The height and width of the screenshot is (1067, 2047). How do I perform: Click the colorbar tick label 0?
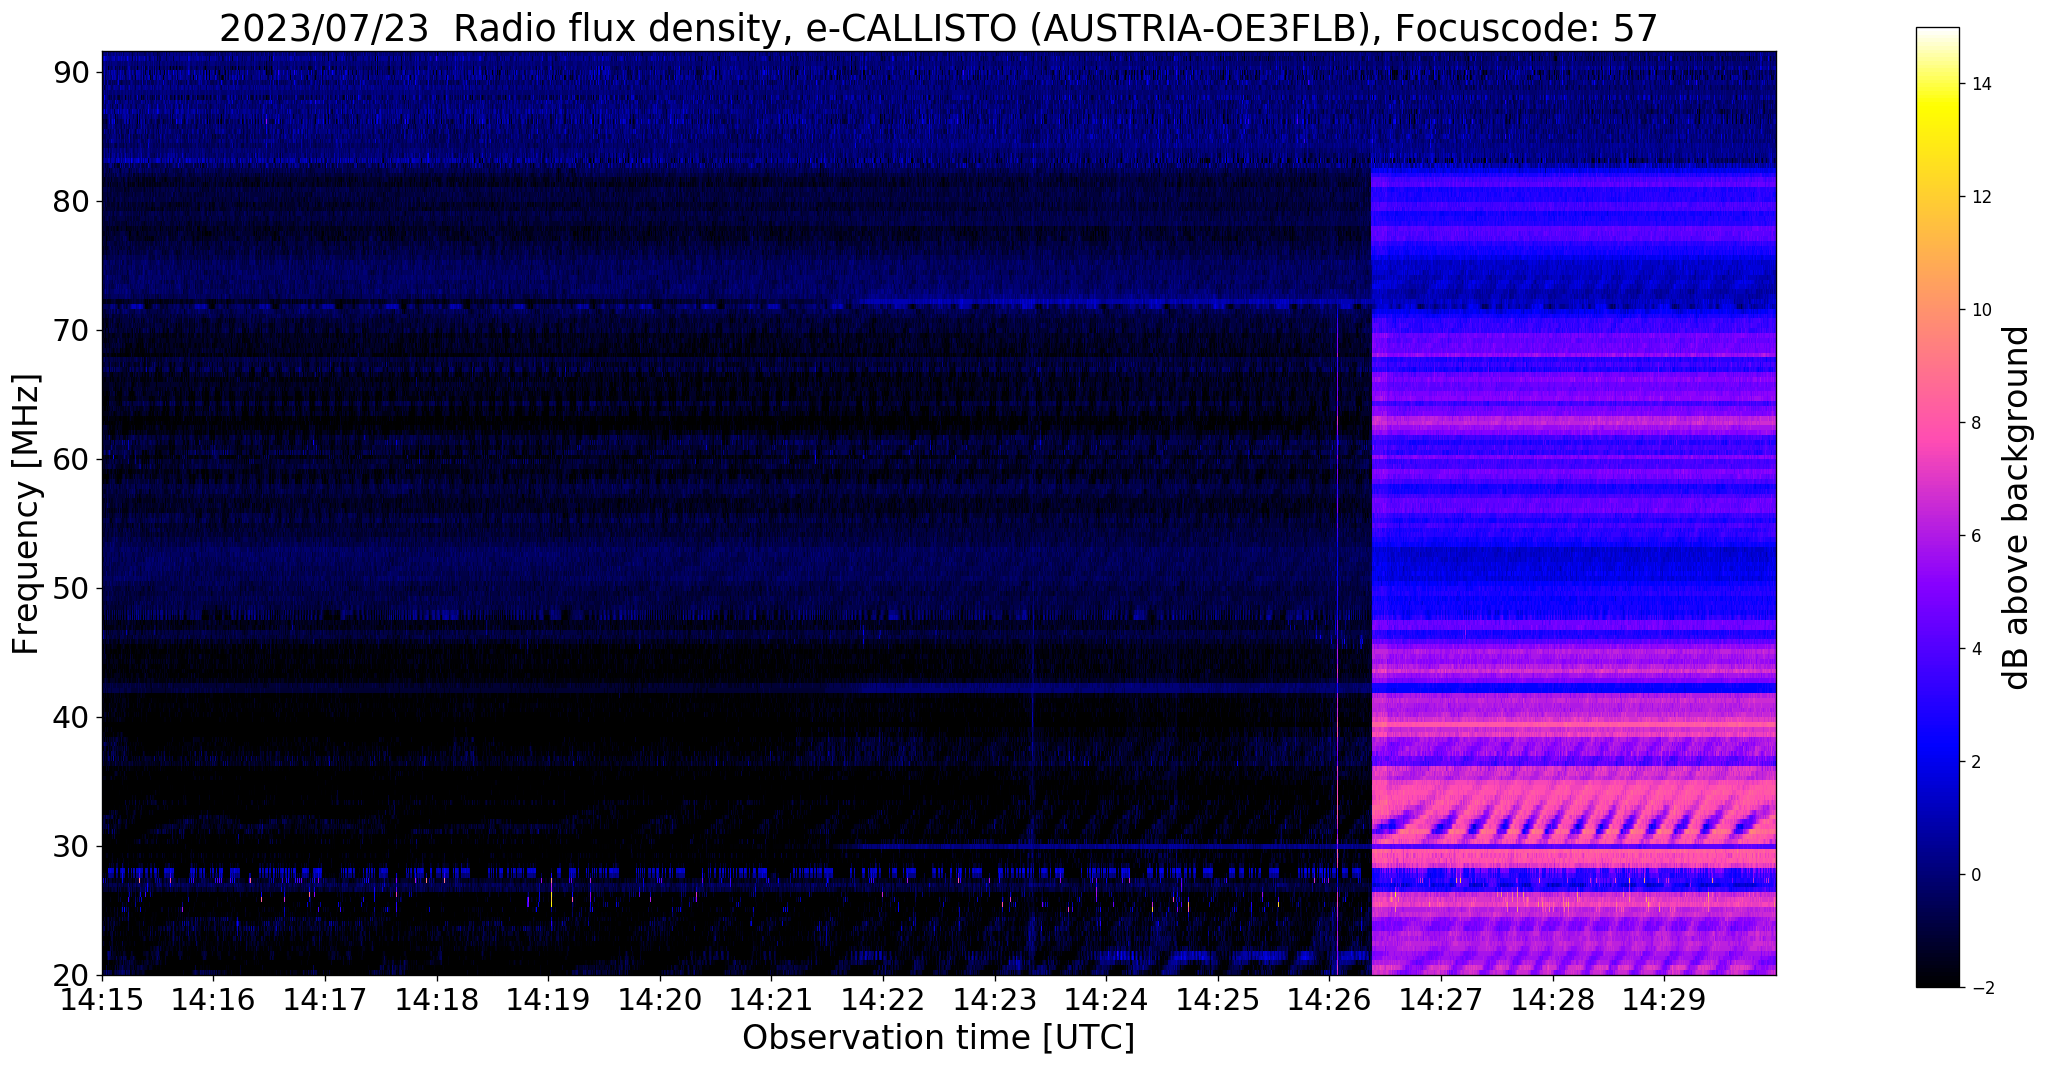1974,875
